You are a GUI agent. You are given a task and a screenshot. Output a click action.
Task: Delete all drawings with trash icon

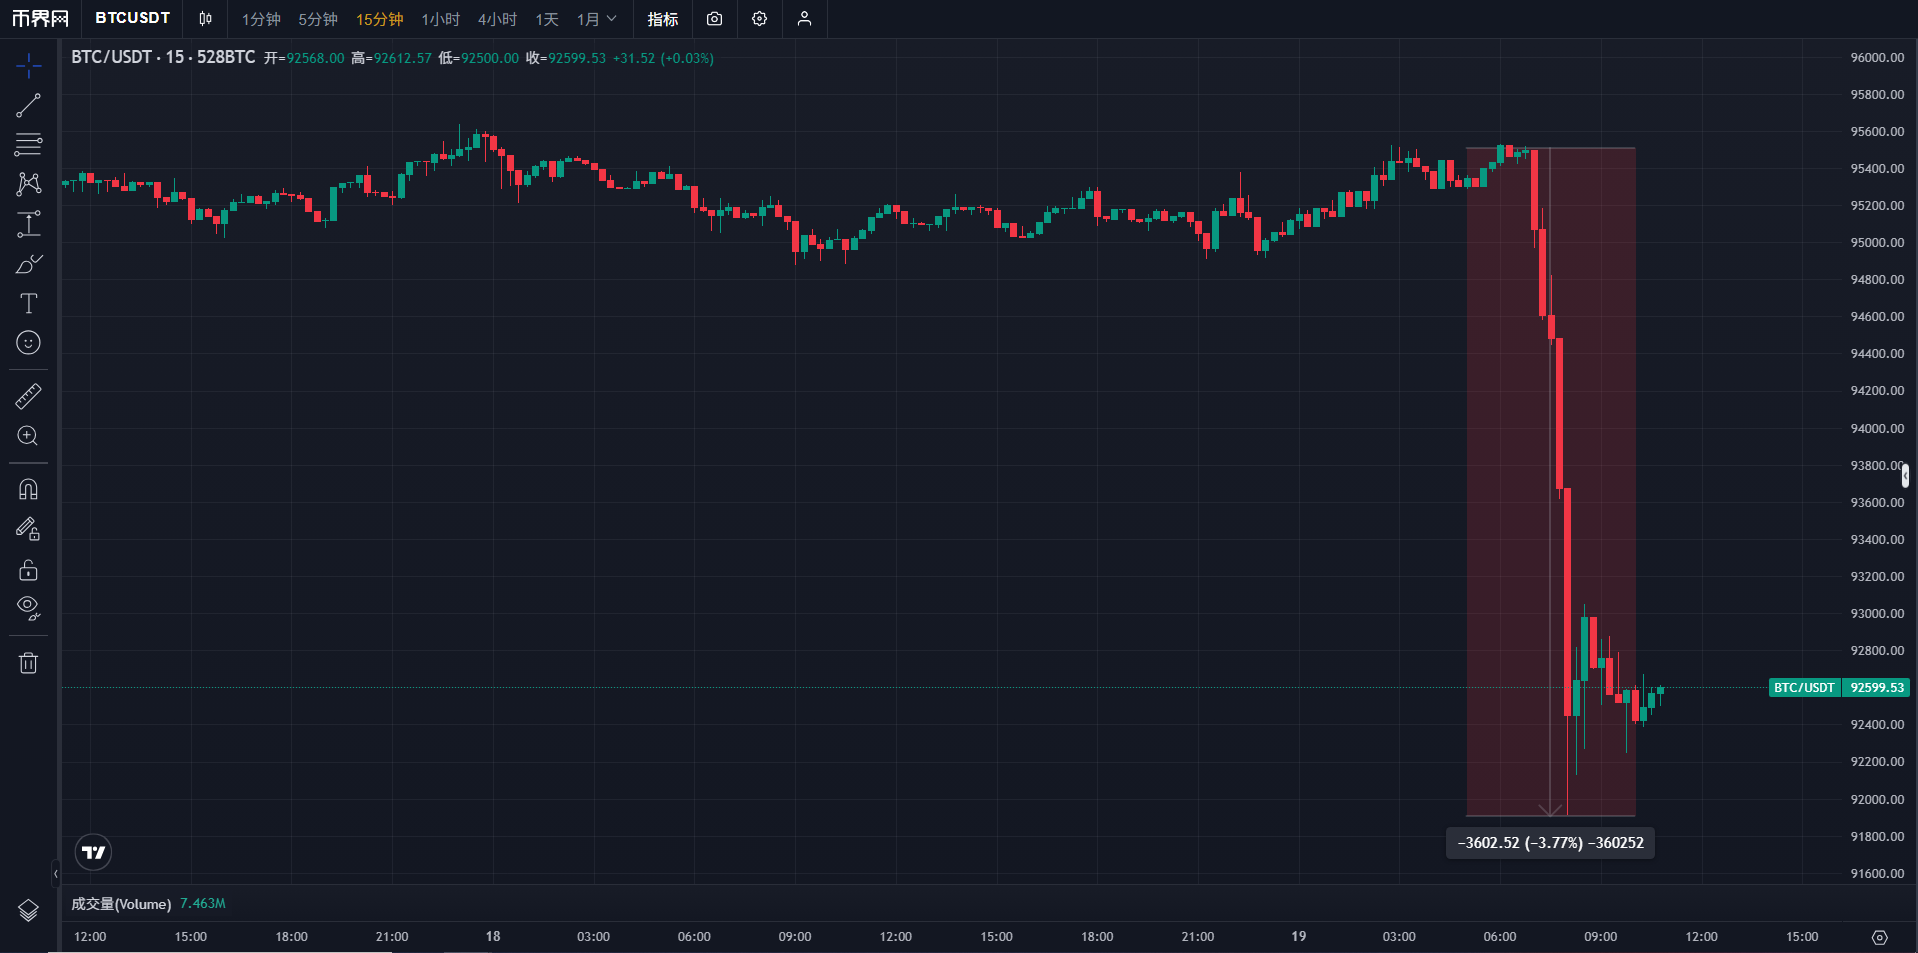28,663
